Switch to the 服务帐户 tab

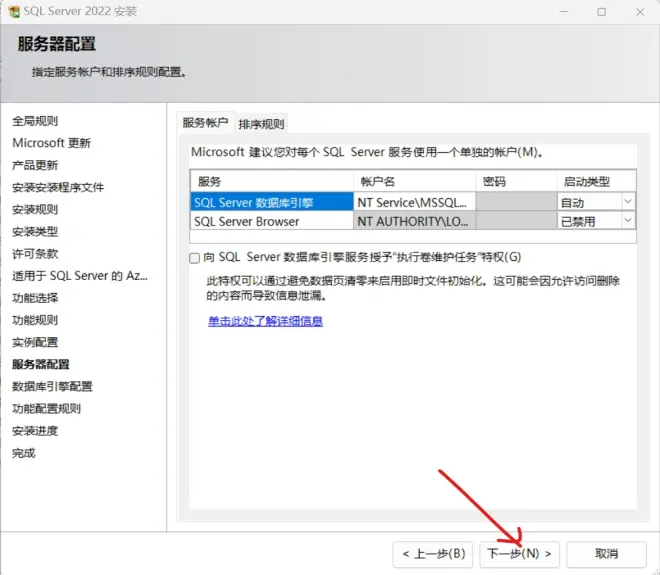point(205,123)
